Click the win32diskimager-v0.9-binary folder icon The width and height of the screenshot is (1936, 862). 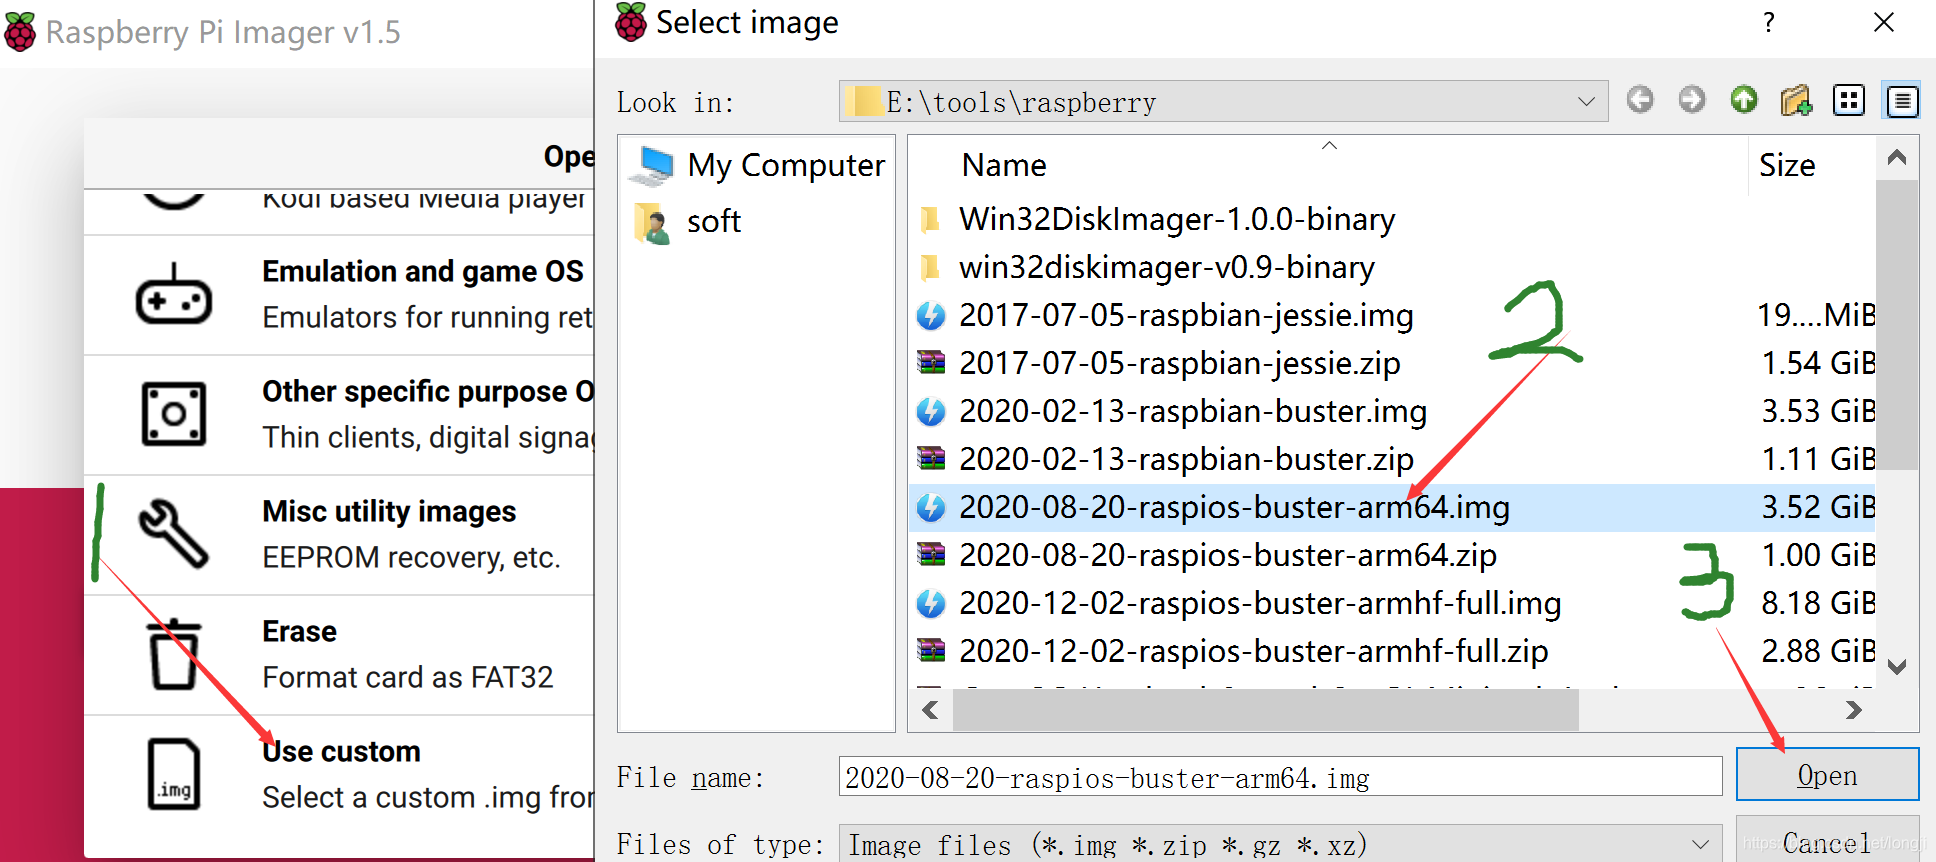pos(930,267)
